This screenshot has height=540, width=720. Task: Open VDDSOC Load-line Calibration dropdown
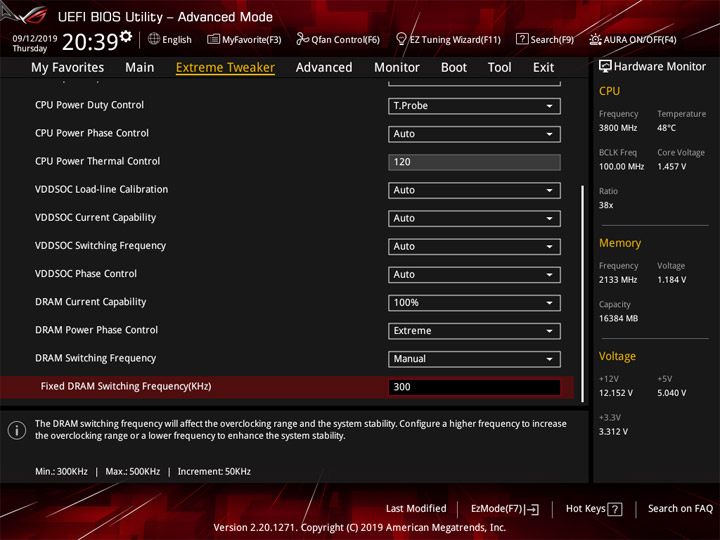[474, 190]
